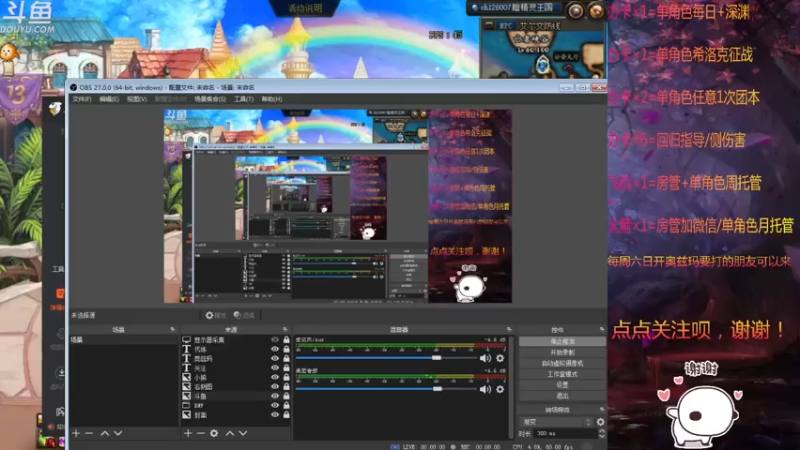Hide the 封面 image source

coord(275,415)
